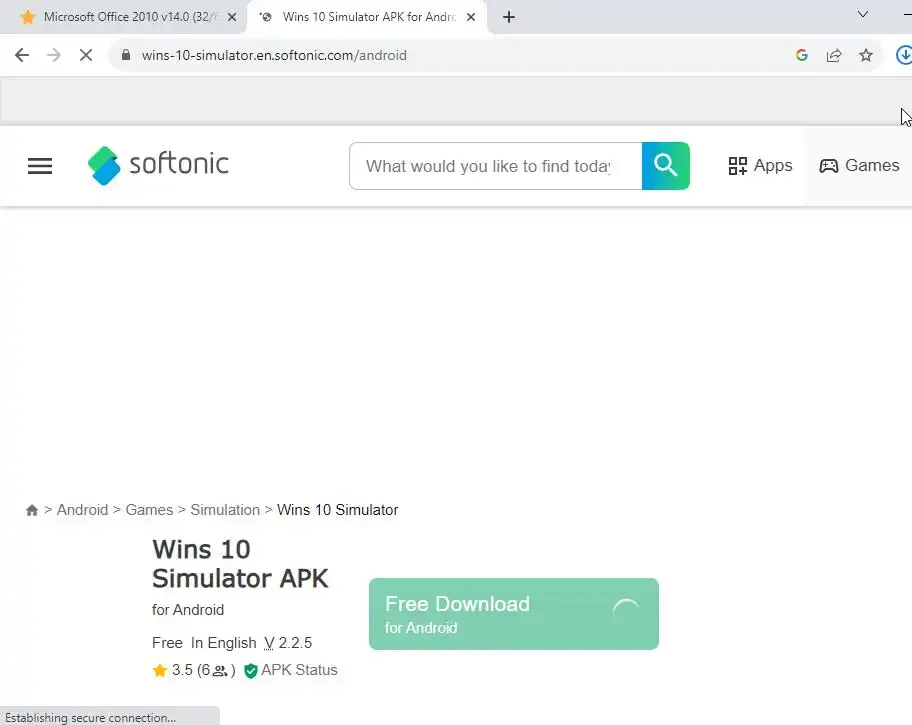
Task: Click the address bar URL
Action: click(x=274, y=55)
